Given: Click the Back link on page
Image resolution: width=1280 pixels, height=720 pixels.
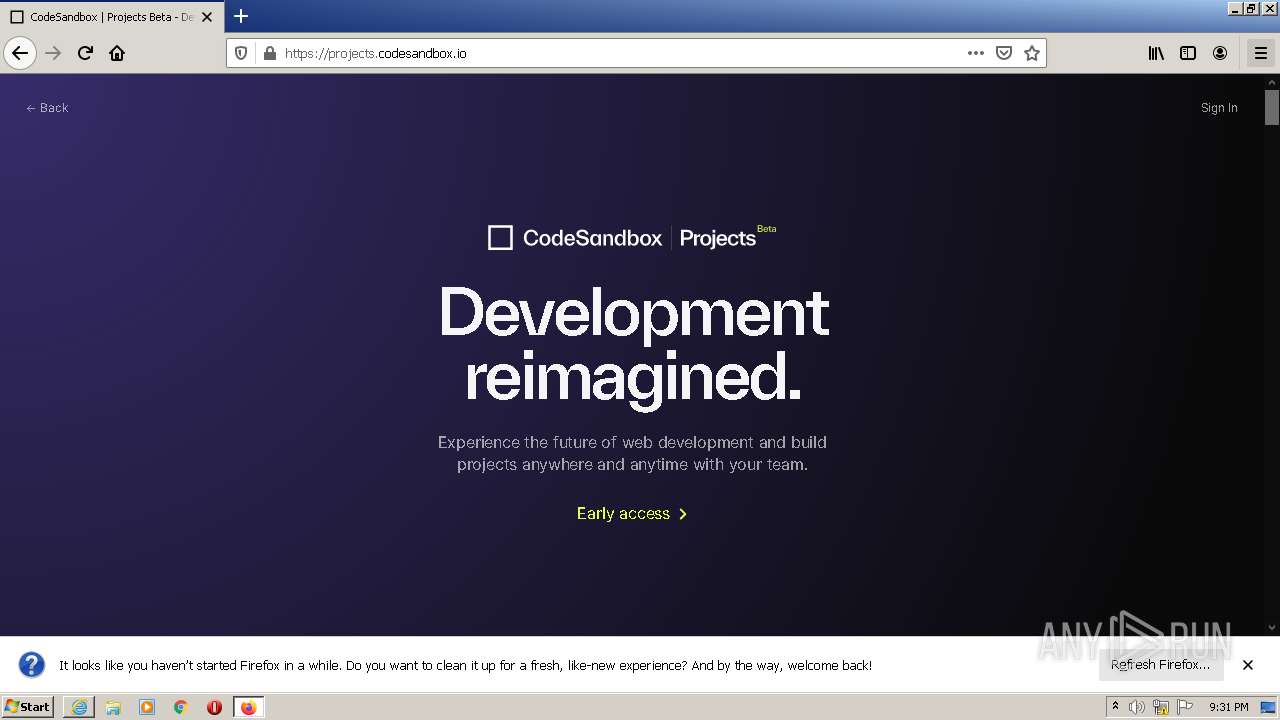Looking at the screenshot, I should pos(47,108).
